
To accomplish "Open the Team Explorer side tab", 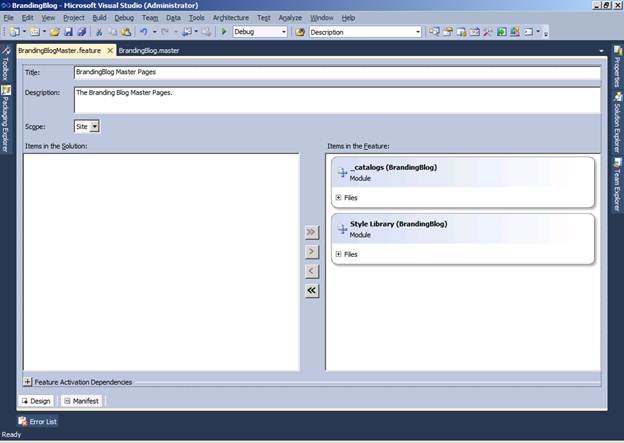I will 617,185.
